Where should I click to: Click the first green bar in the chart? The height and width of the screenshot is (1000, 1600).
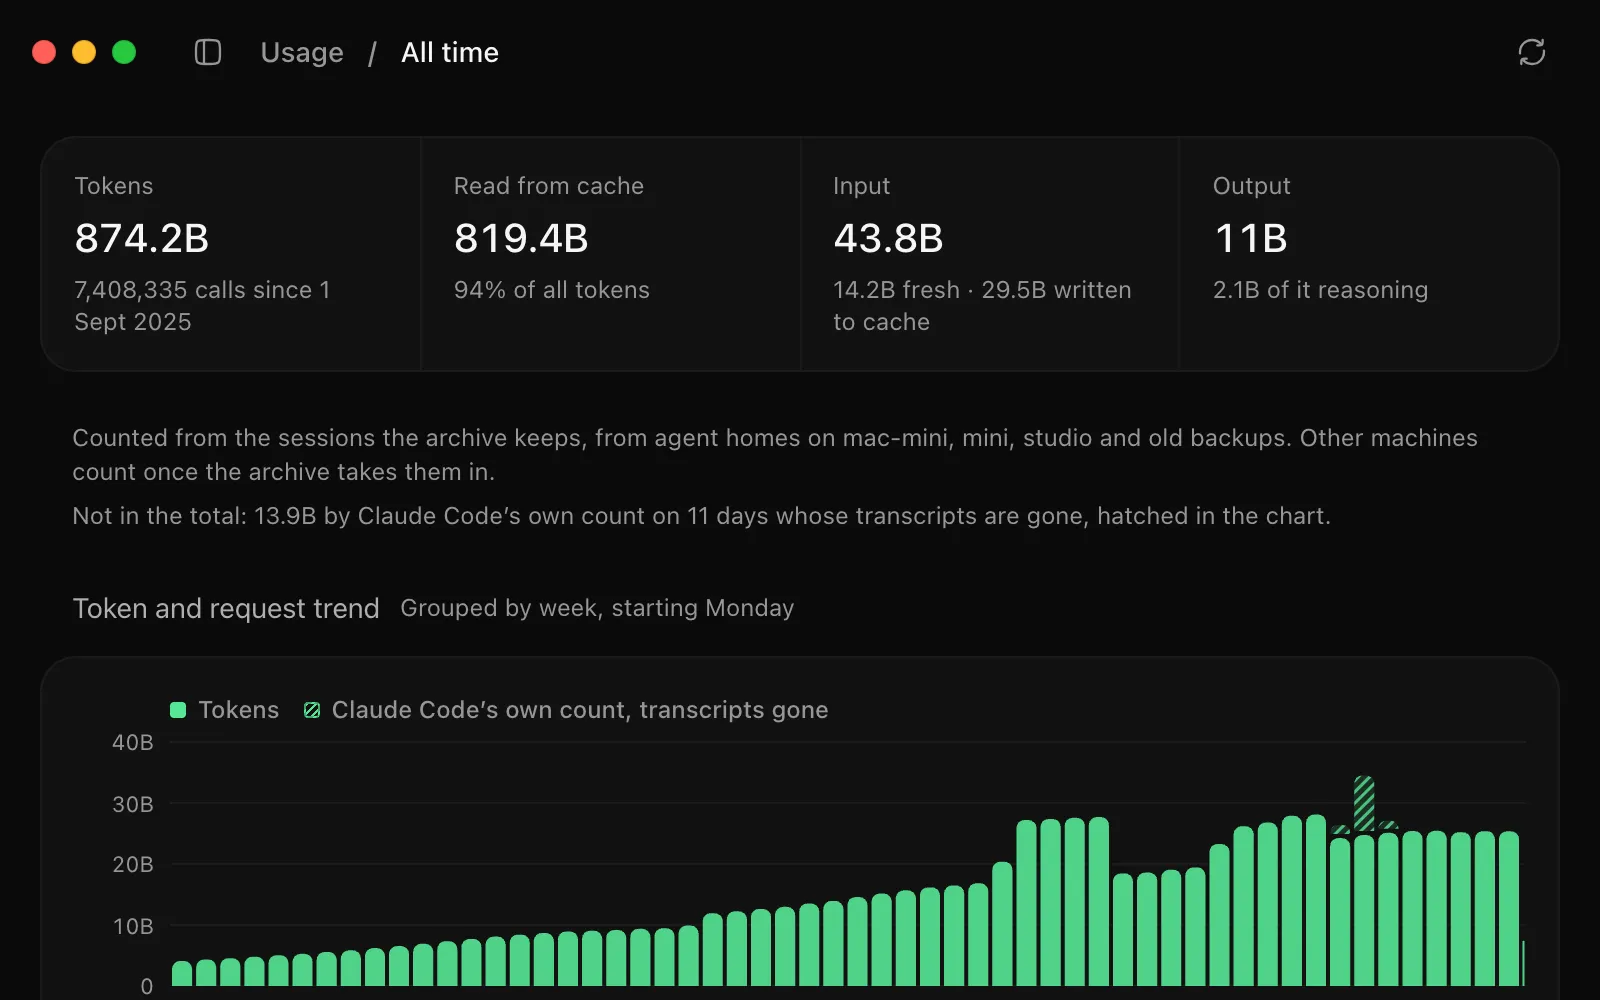click(x=182, y=974)
